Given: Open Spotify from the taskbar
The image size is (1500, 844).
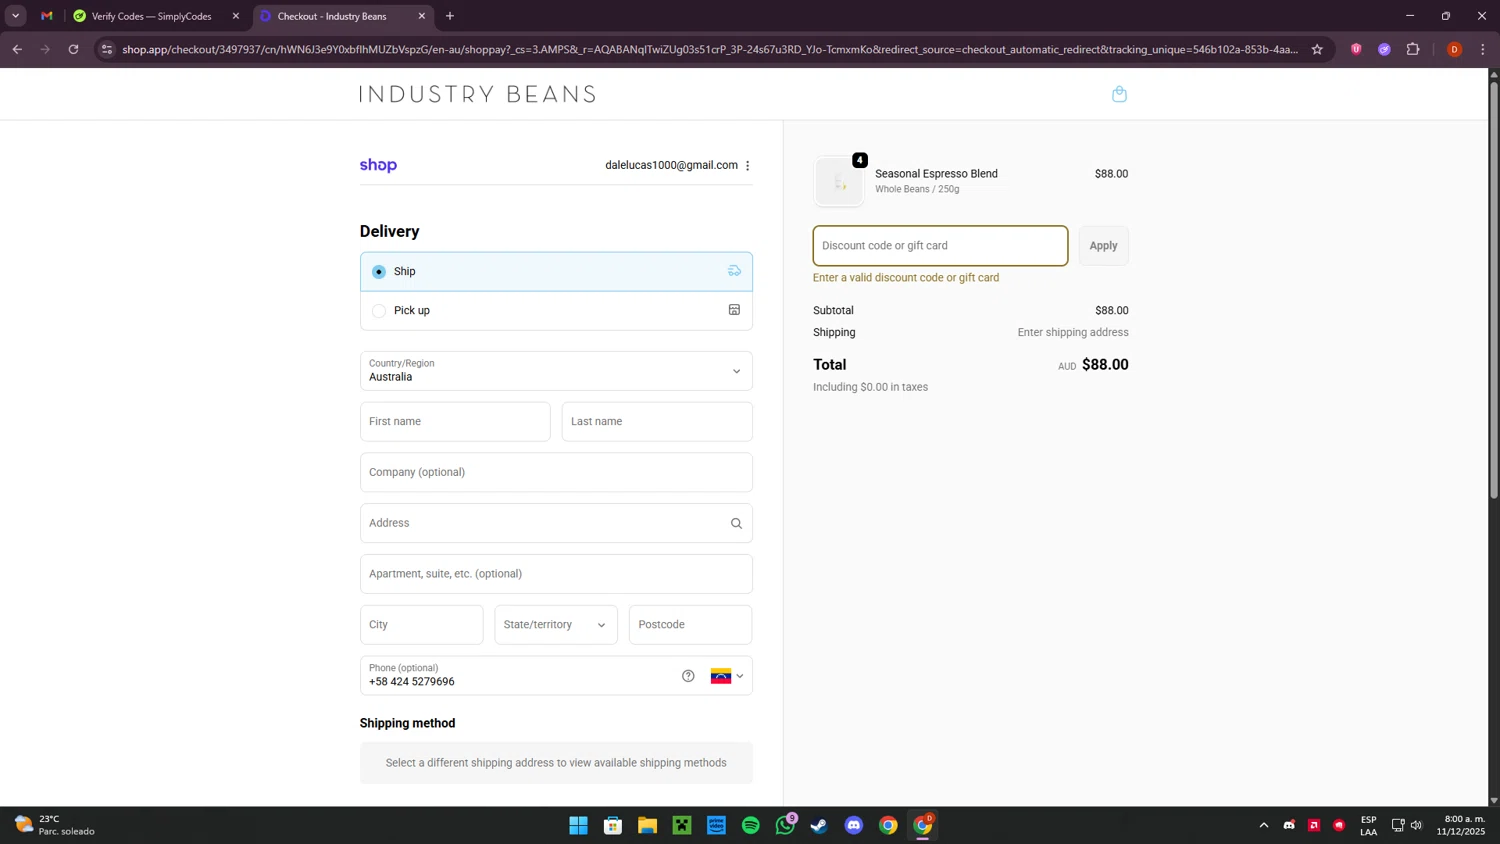Looking at the screenshot, I should 750,825.
